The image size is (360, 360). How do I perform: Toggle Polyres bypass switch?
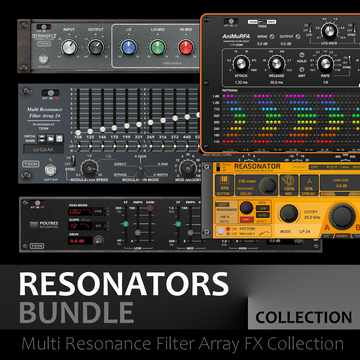pyautogui.click(x=37, y=203)
